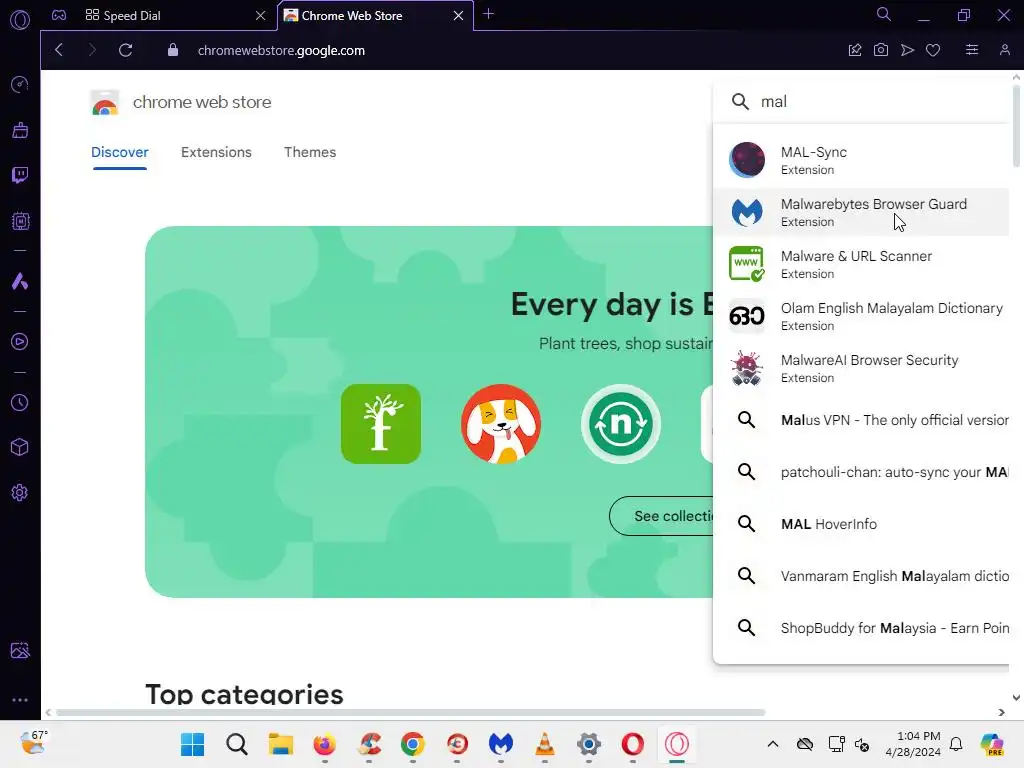The image size is (1024, 768).
Task: Go back to previous page
Action: tap(59, 50)
